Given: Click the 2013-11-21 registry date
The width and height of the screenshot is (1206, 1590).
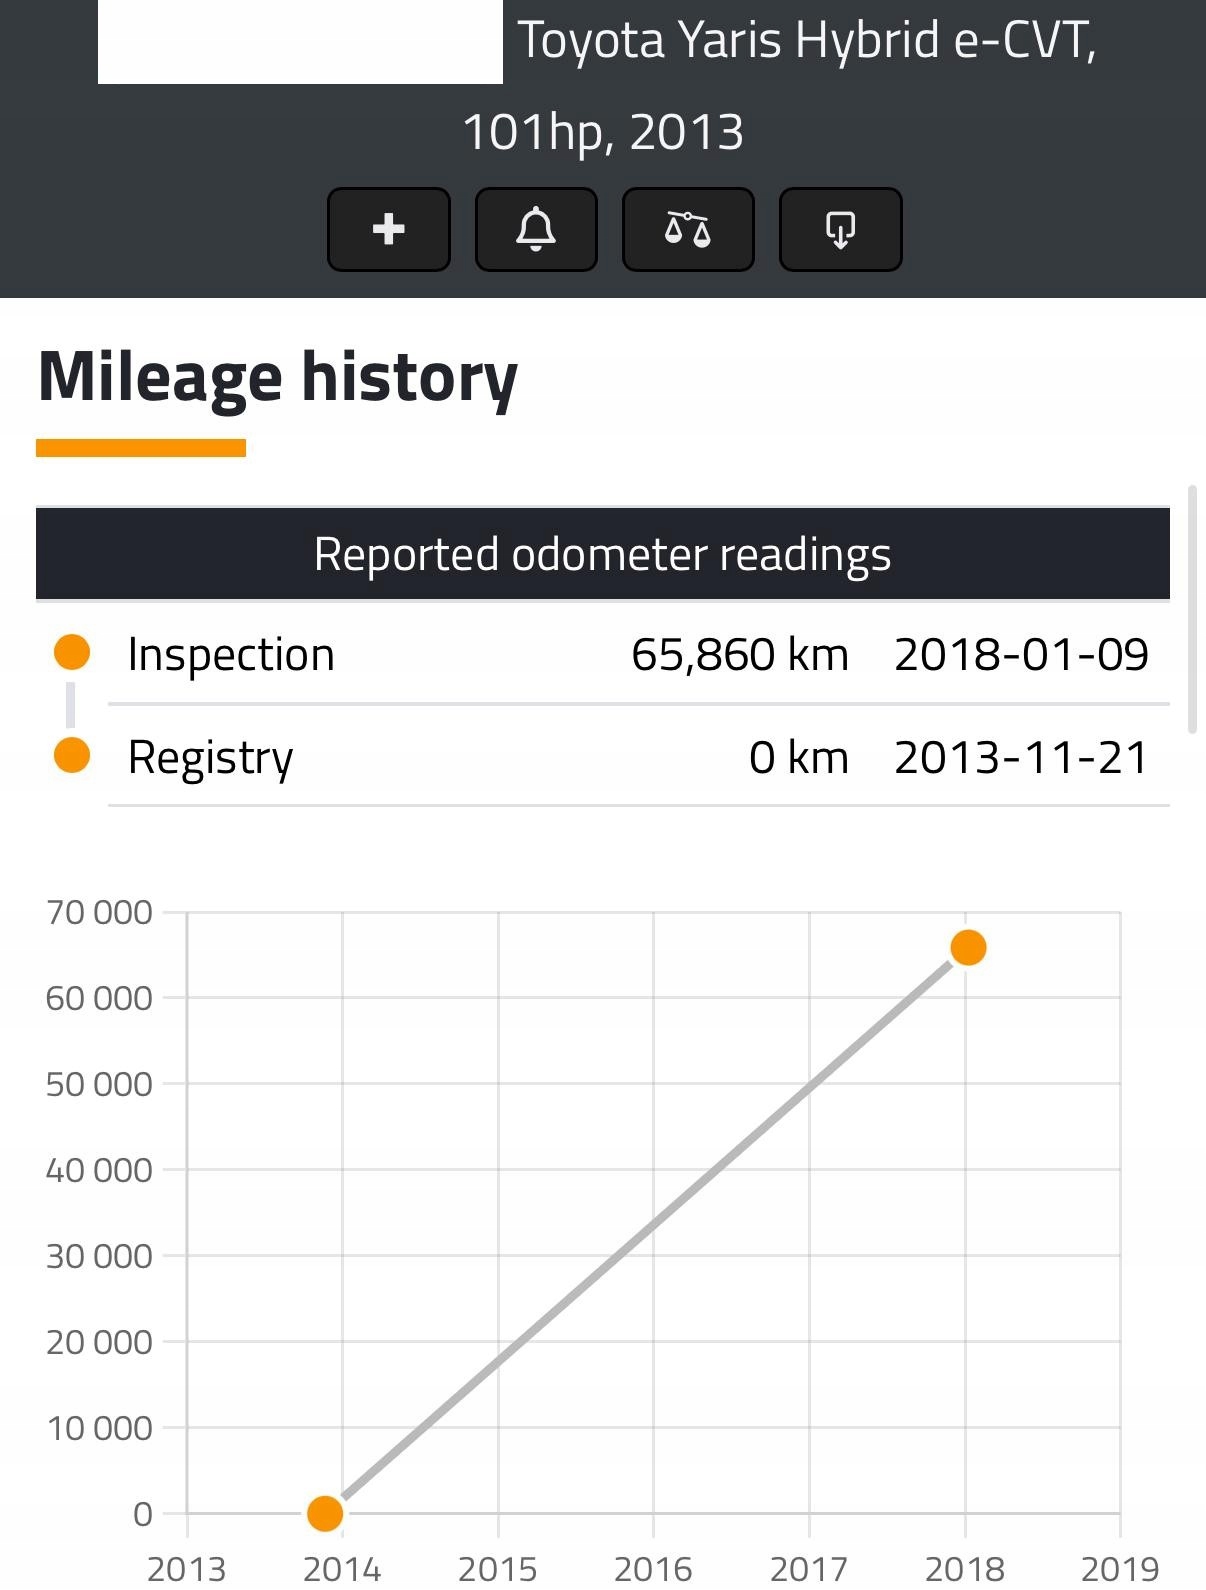Looking at the screenshot, I should tap(1021, 757).
